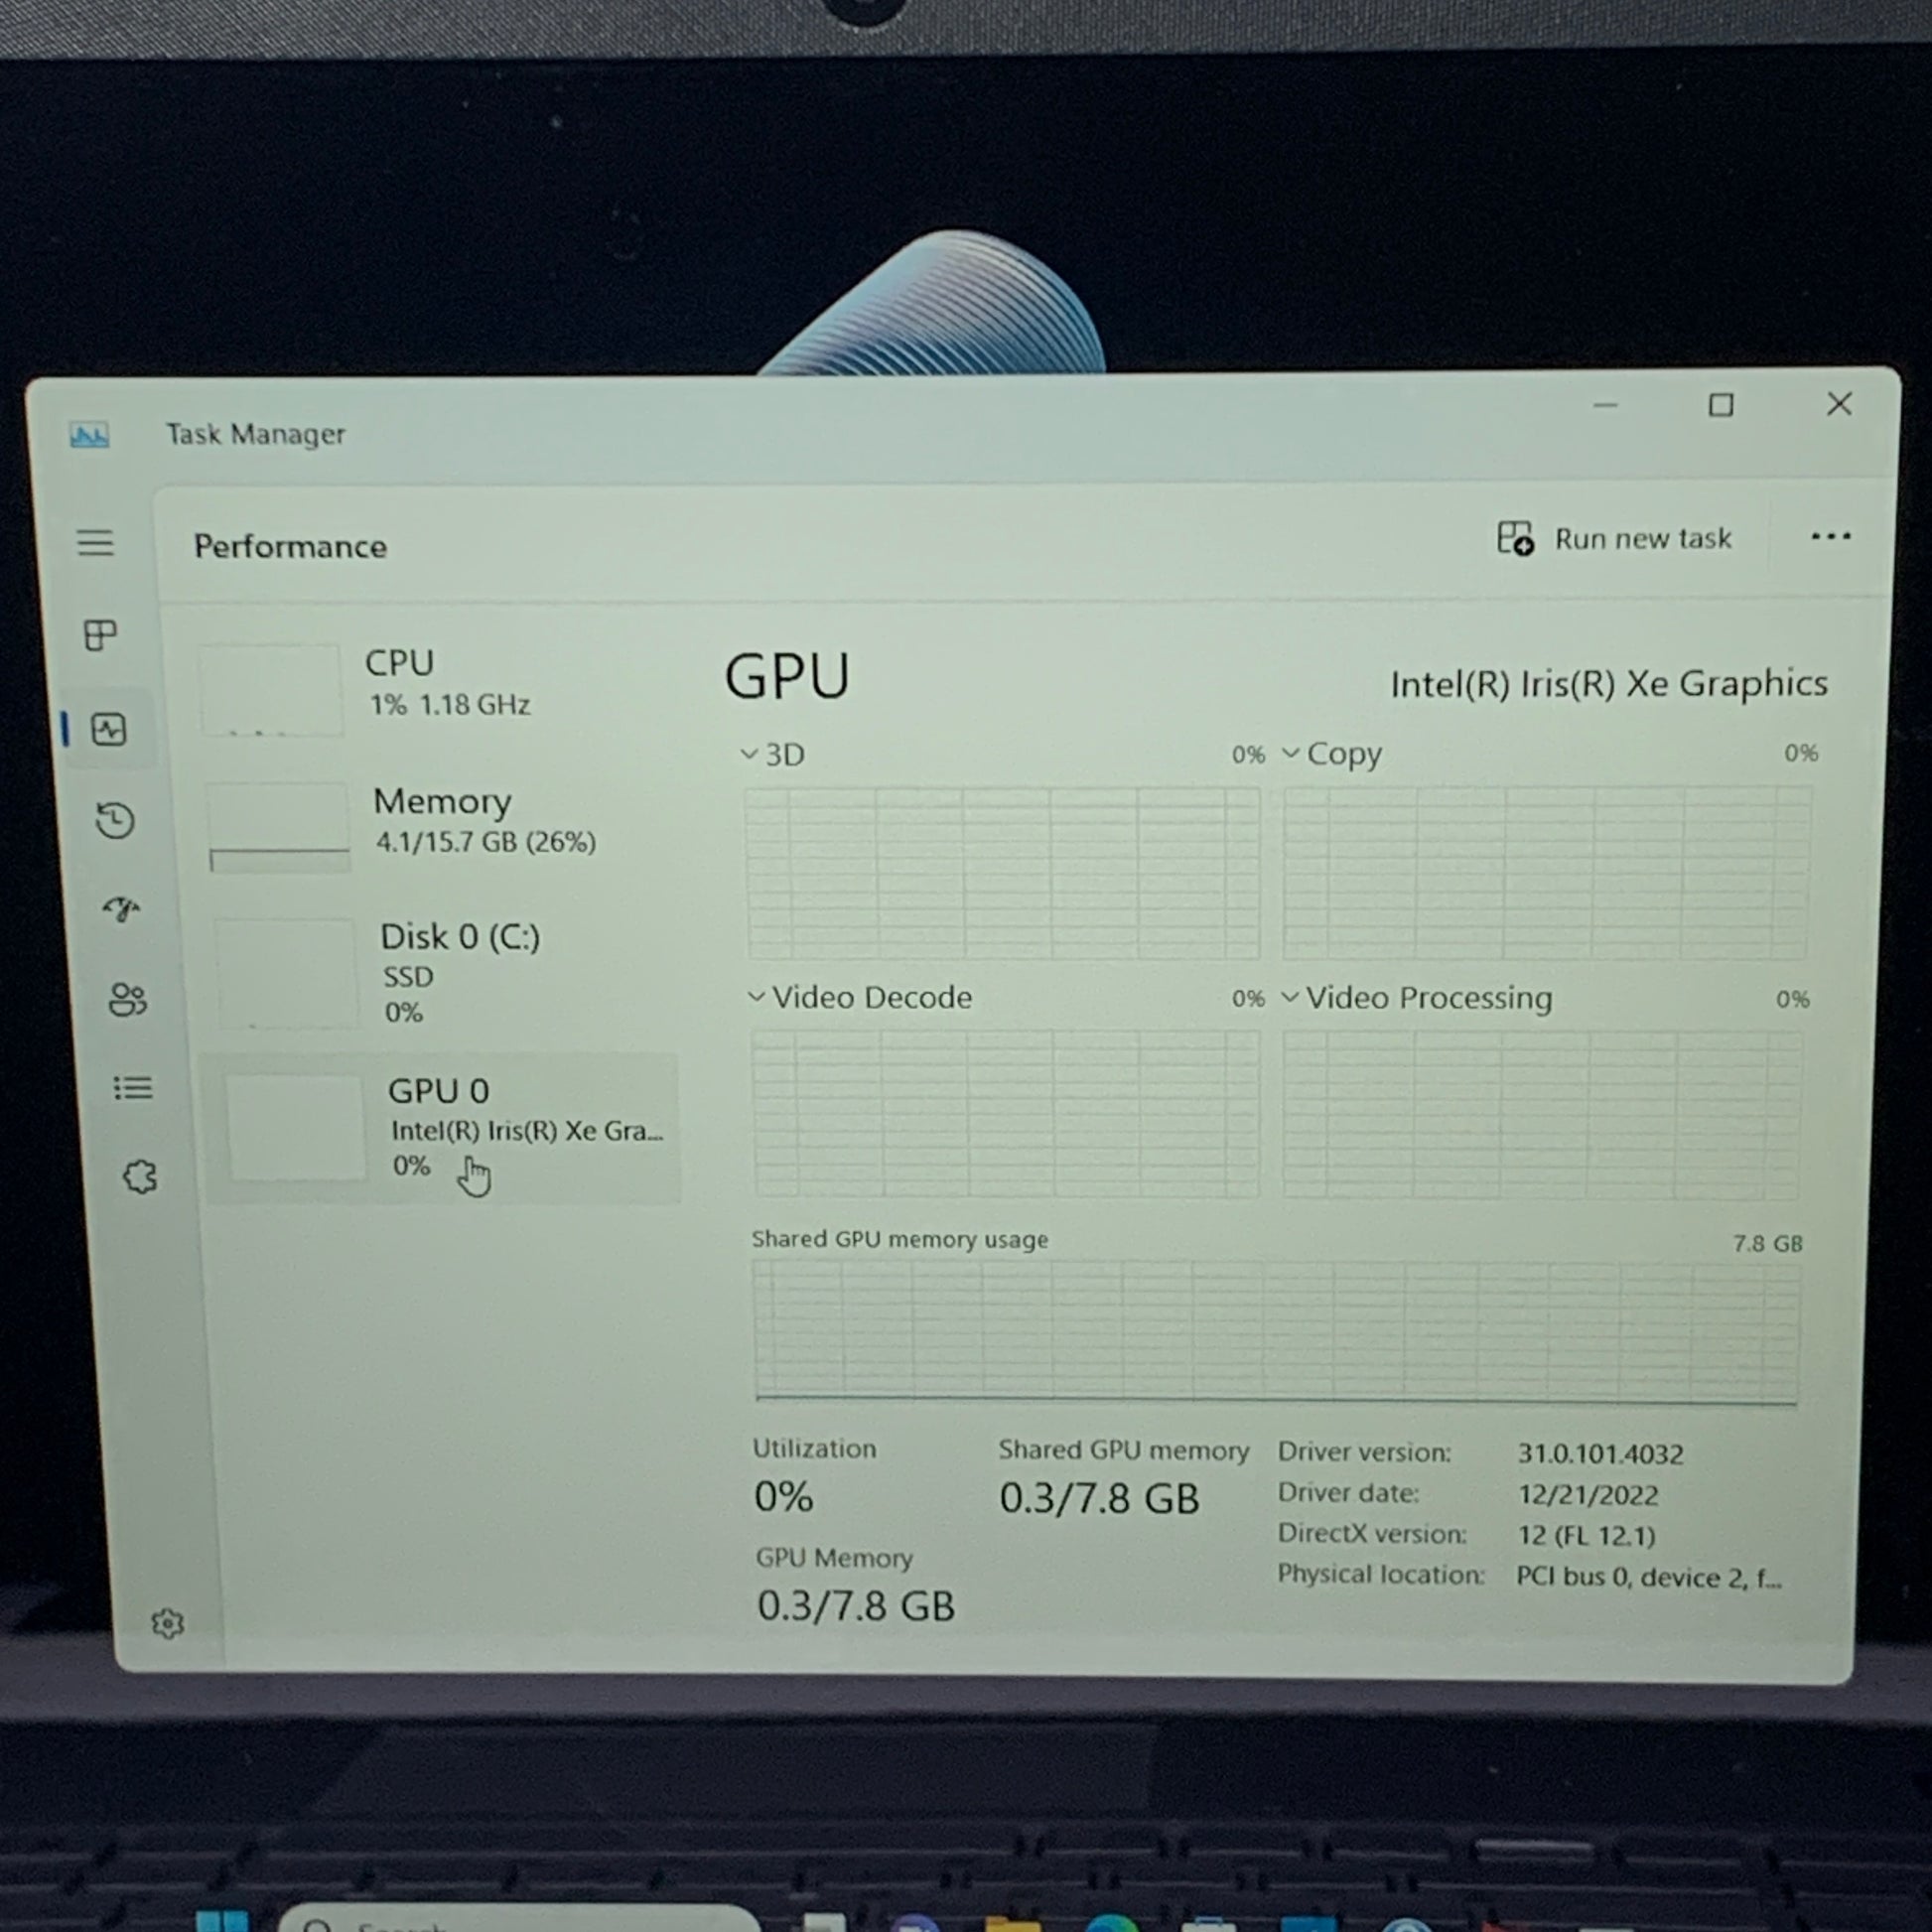Viewport: 1932px width, 1932px height.
Task: Click the 7.8 GB graph maximum label
Action: click(x=1767, y=1243)
